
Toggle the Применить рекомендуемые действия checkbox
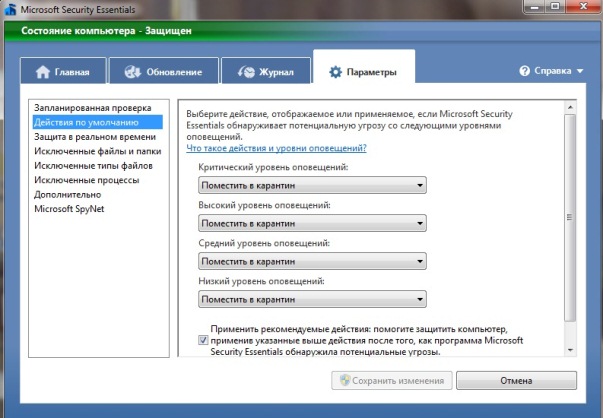point(203,340)
